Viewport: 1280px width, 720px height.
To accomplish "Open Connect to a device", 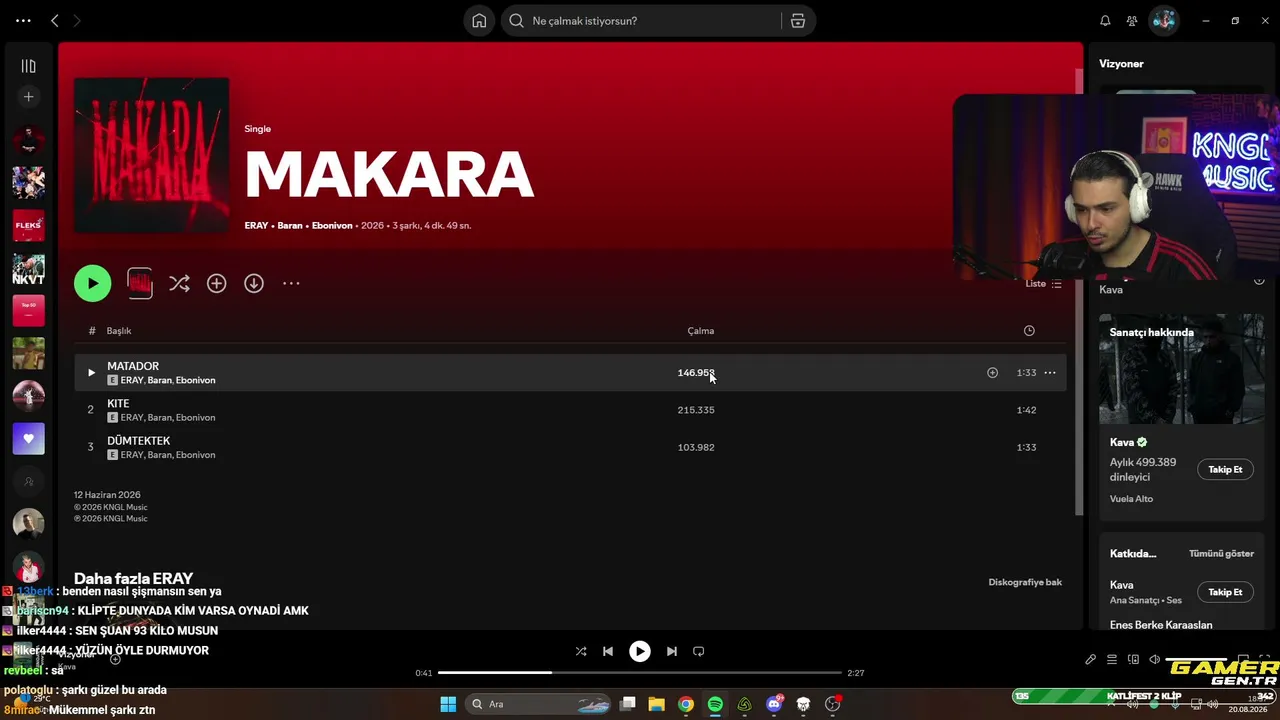I will pos(1133,660).
